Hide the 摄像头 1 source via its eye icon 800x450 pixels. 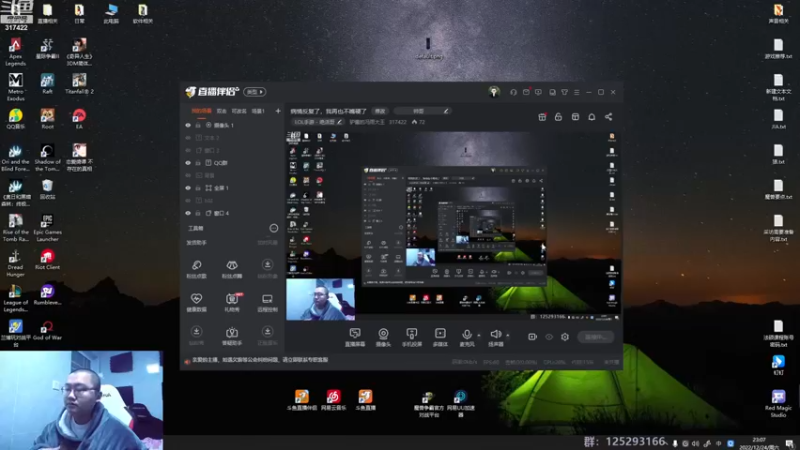(188, 125)
